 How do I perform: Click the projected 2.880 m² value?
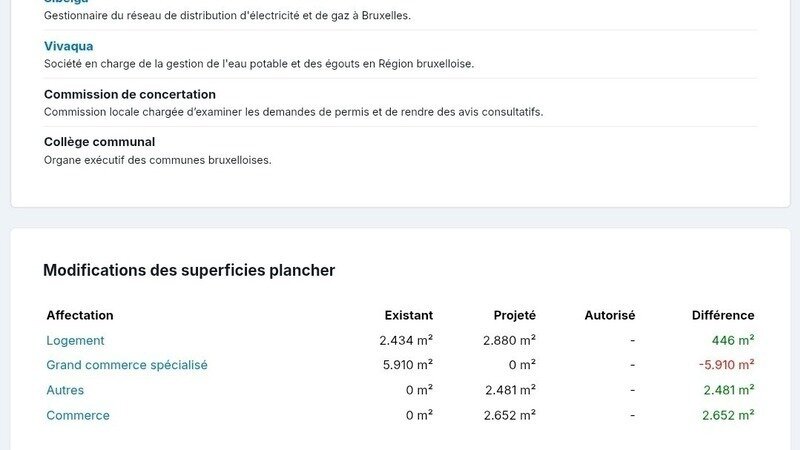pos(509,340)
